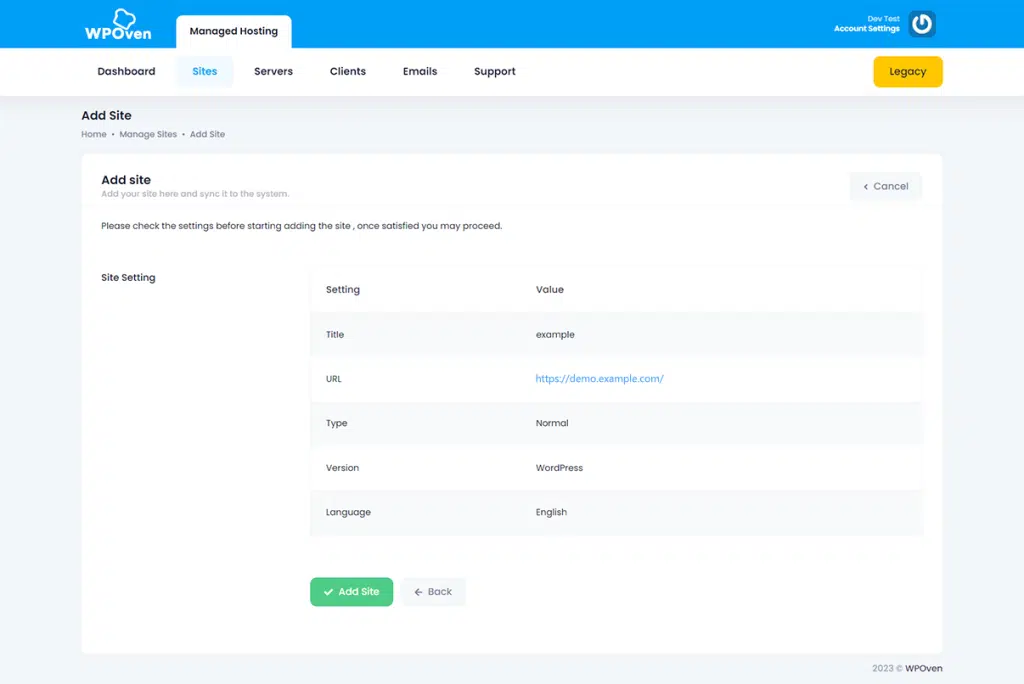Screen dimensions: 1024x684
Task: Click the 'Dev Test' account name
Action: pos(883,19)
